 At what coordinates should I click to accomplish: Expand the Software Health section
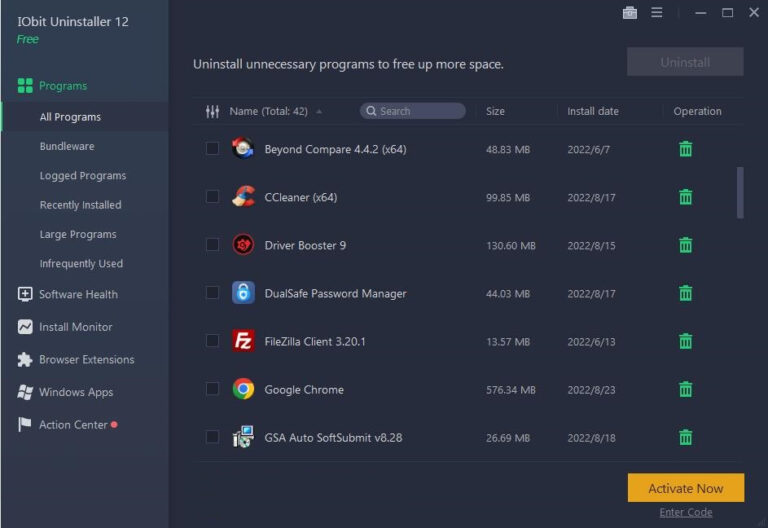78,294
